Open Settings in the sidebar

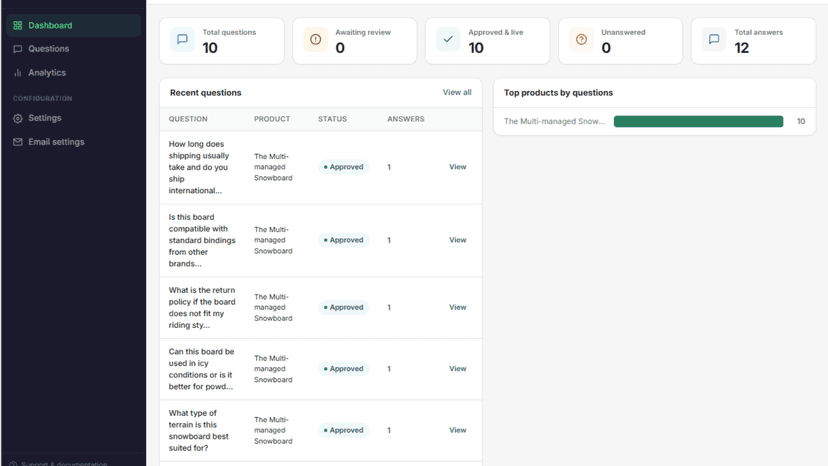(x=73, y=118)
